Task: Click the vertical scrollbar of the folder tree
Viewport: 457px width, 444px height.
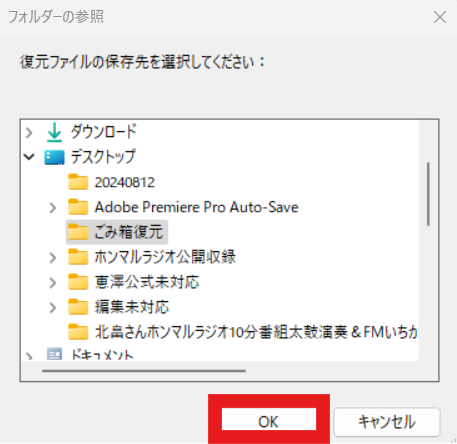Action: click(428, 194)
